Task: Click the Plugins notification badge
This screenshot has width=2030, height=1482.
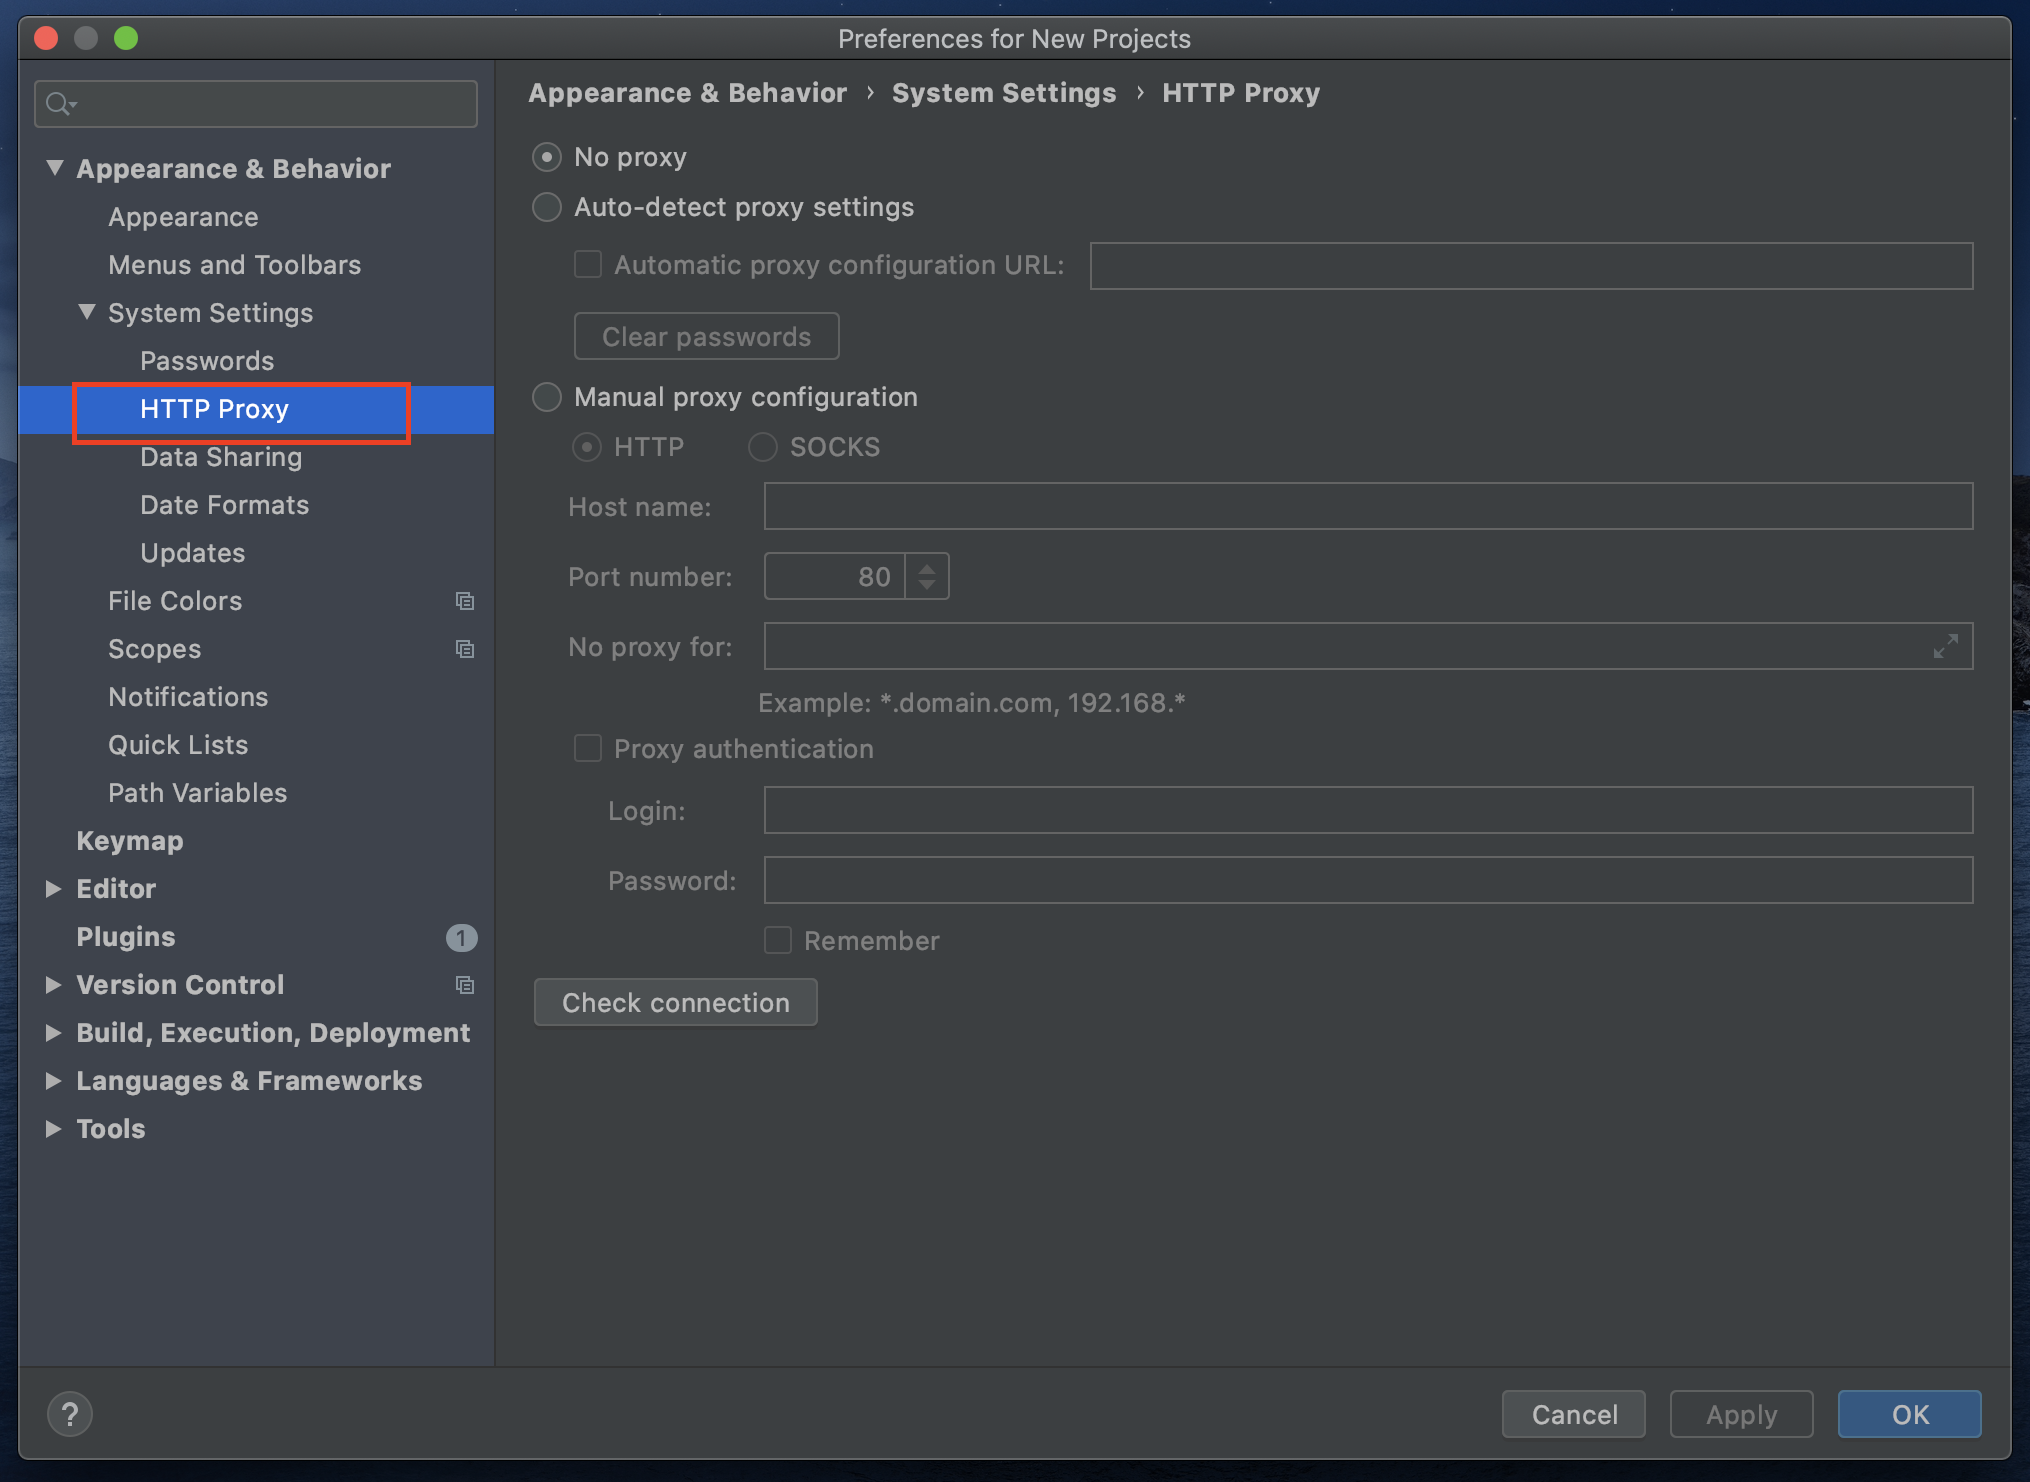Action: [461, 938]
